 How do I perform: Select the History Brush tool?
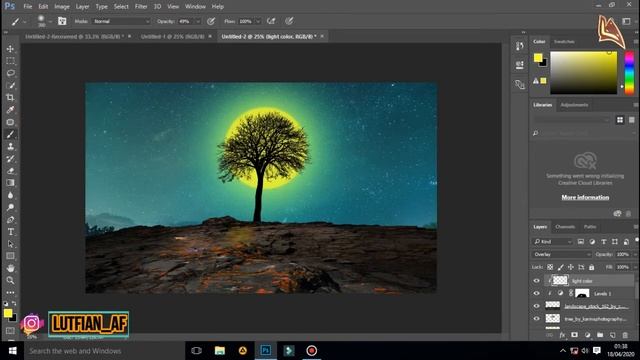click(x=11, y=159)
